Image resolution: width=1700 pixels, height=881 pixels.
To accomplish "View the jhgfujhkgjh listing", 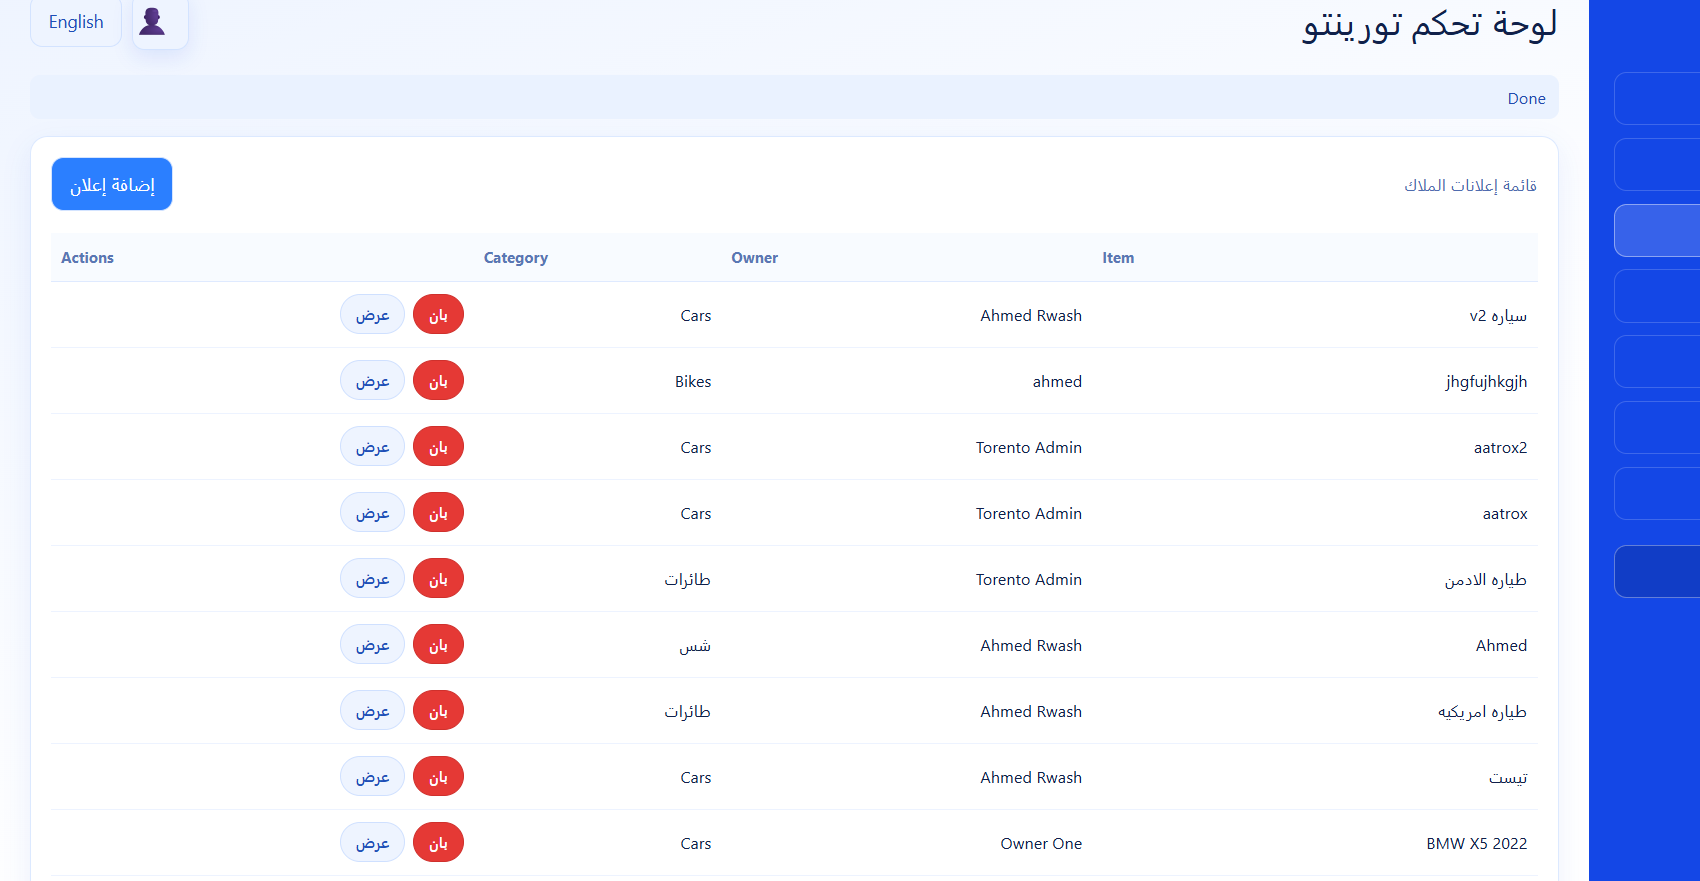I will 372,381.
